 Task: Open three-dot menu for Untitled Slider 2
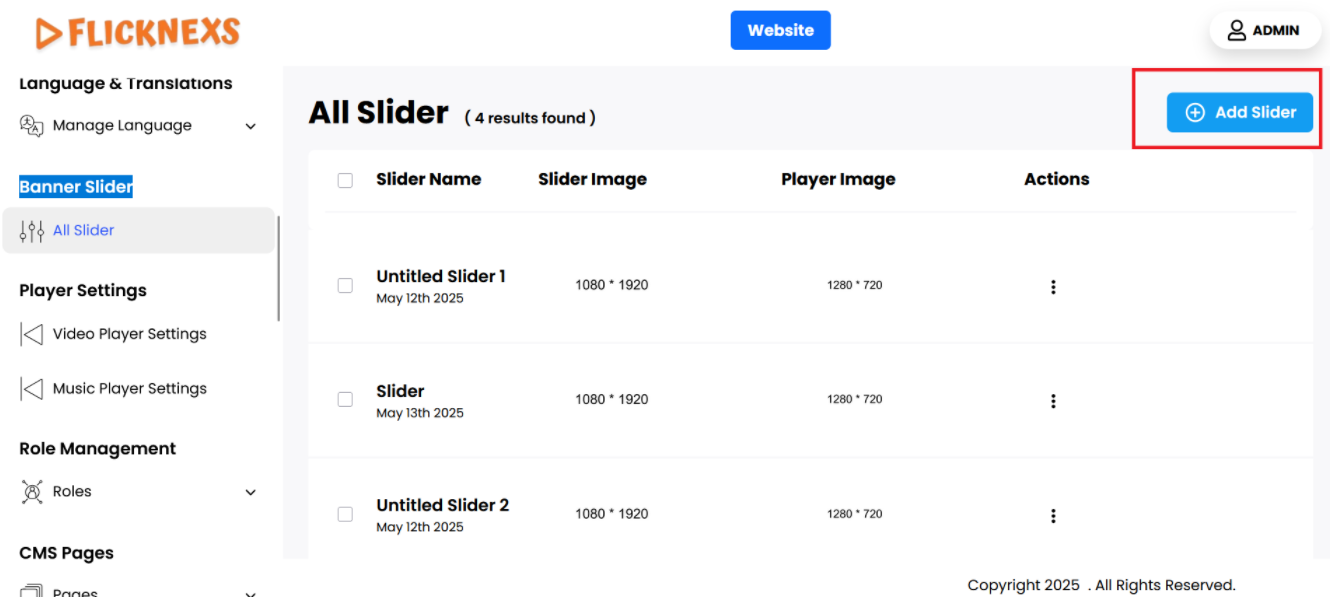1053,516
